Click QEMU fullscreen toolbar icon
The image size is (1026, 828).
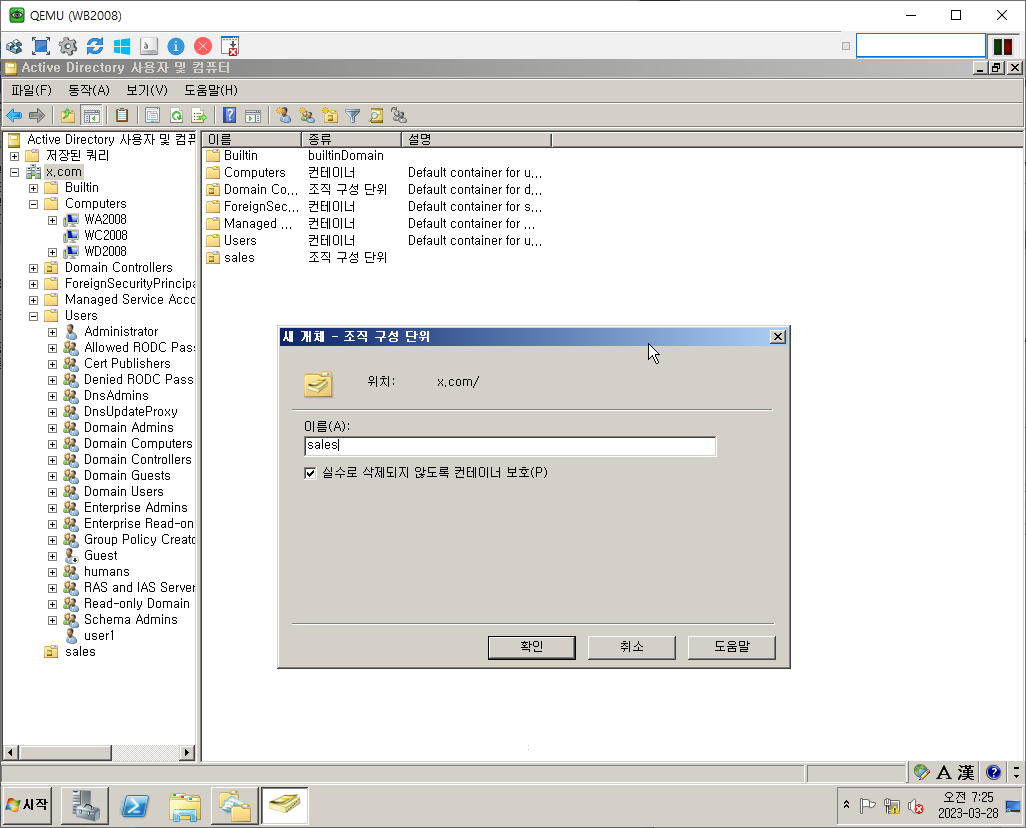point(41,46)
